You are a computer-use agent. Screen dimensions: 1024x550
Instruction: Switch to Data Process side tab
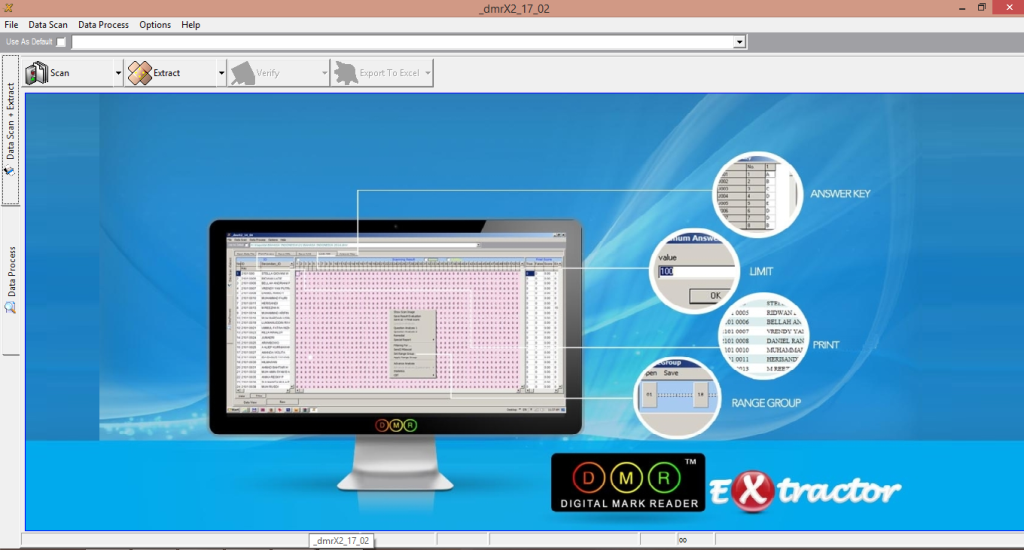click(10, 281)
